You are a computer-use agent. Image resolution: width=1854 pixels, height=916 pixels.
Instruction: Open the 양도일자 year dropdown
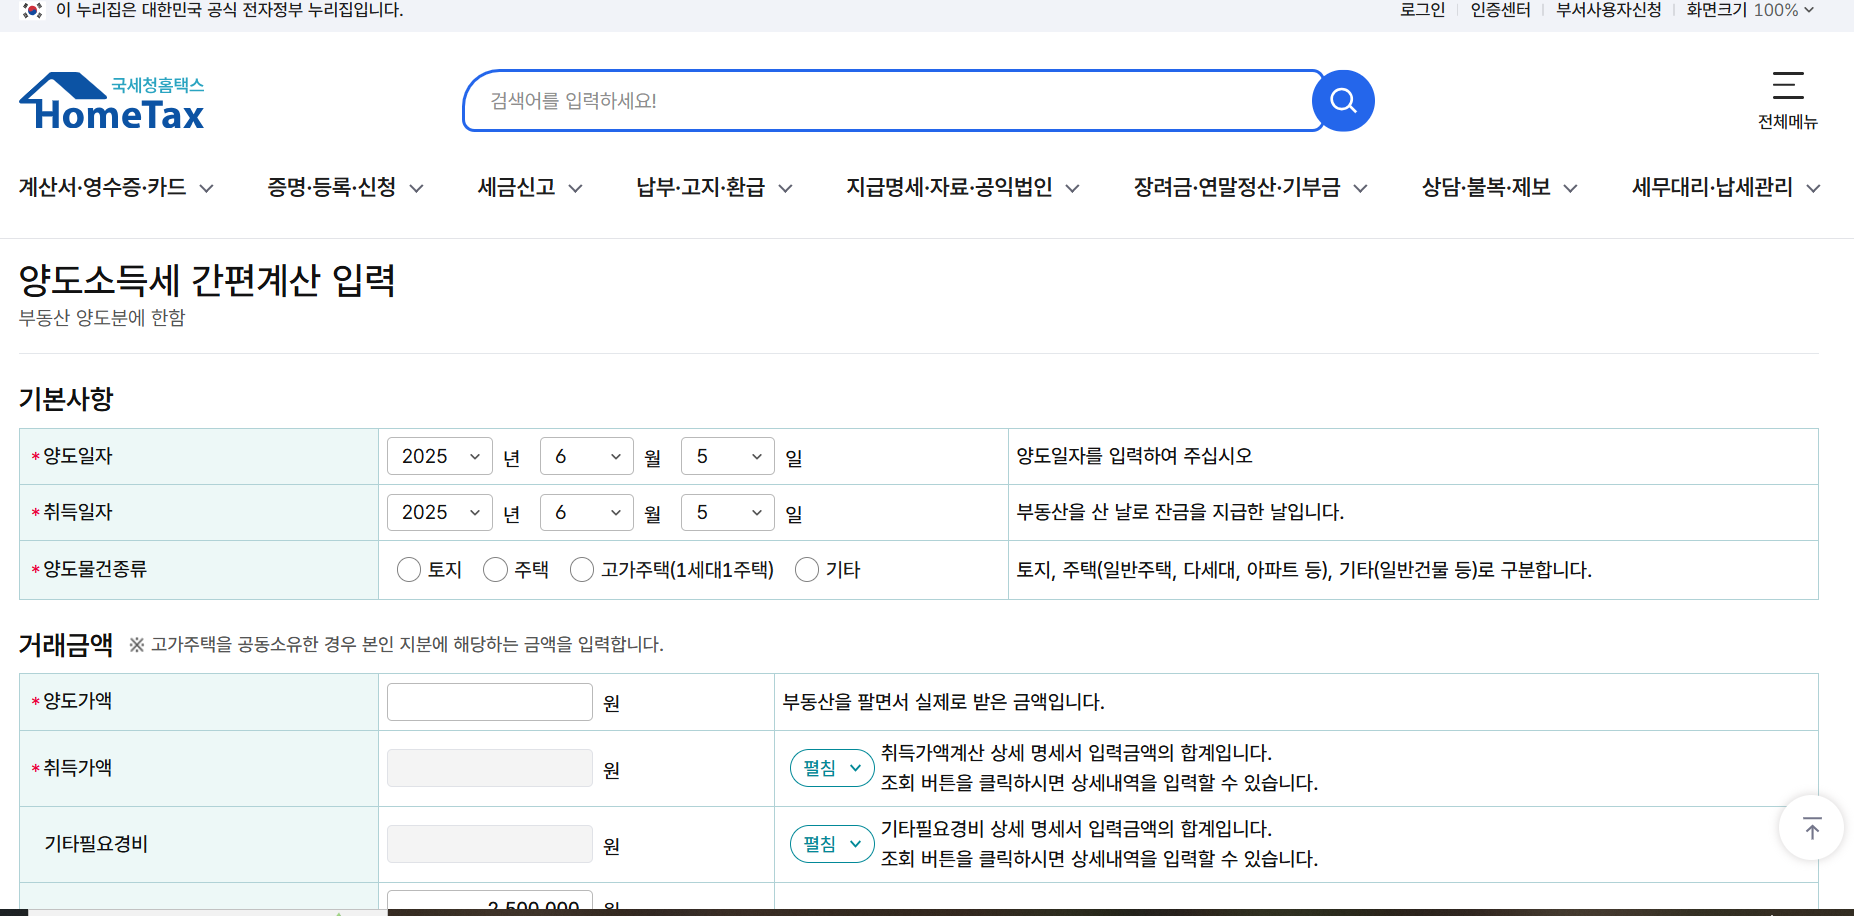point(439,455)
